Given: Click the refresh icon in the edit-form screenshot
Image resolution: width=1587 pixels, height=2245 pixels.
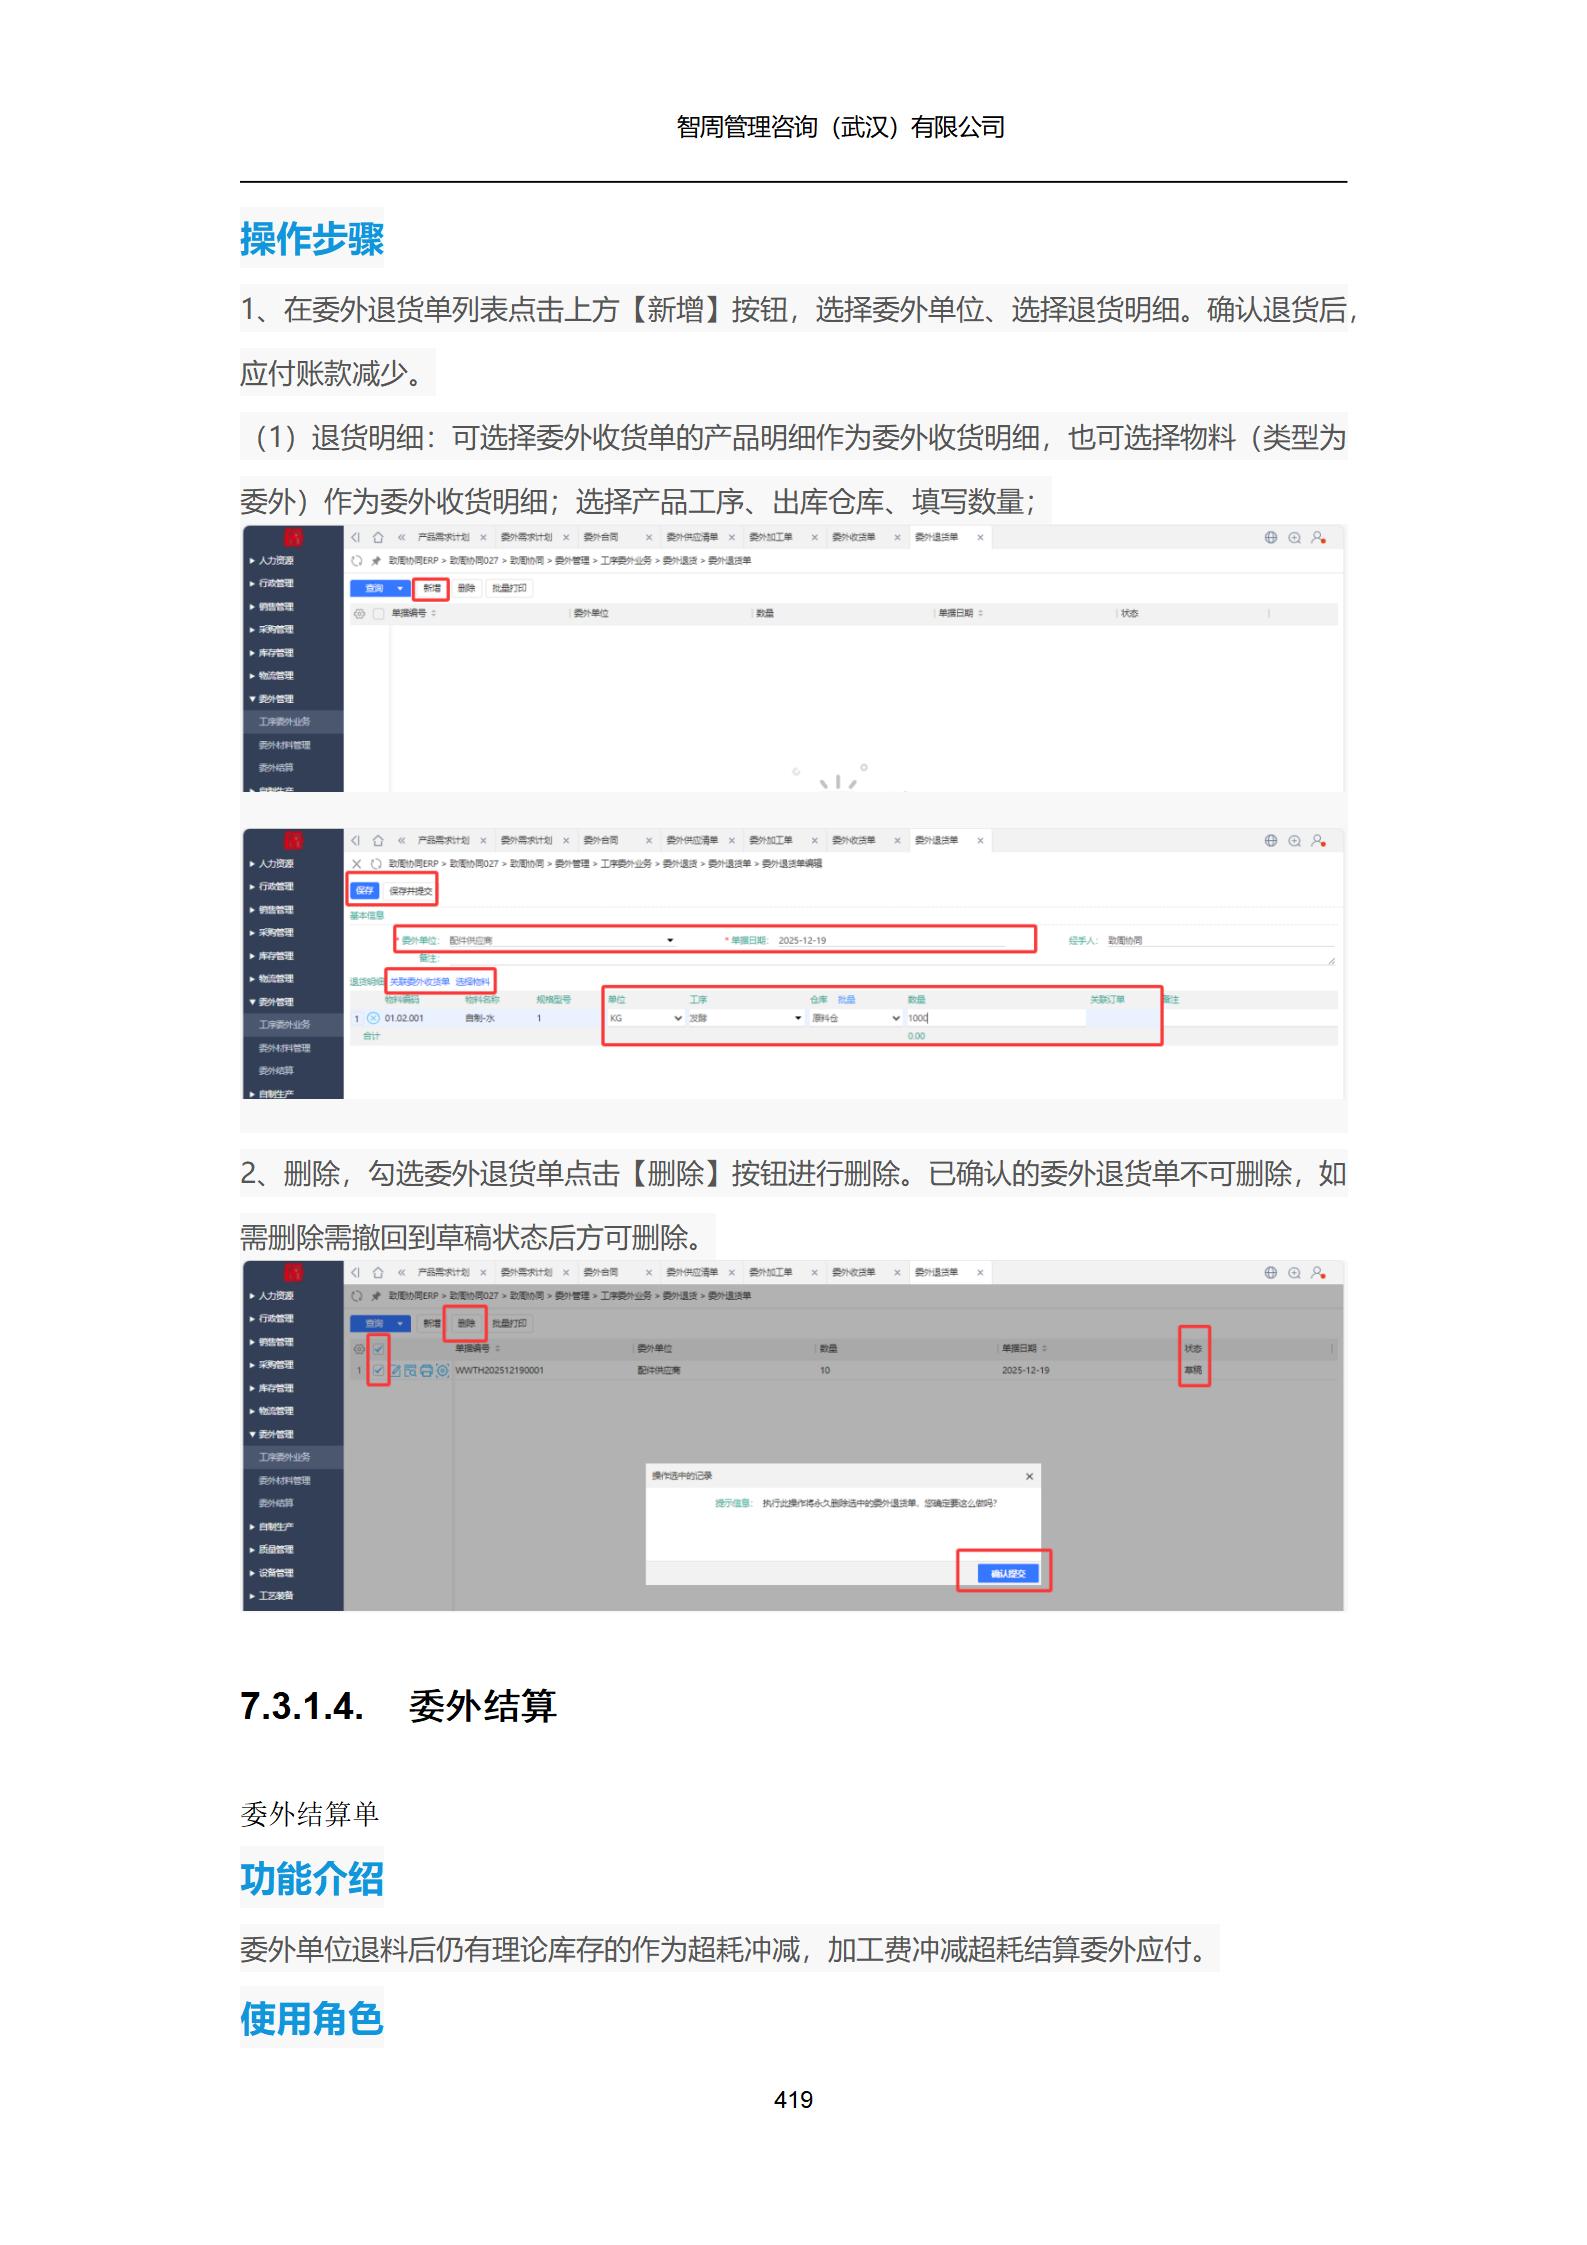Looking at the screenshot, I should 376,864.
